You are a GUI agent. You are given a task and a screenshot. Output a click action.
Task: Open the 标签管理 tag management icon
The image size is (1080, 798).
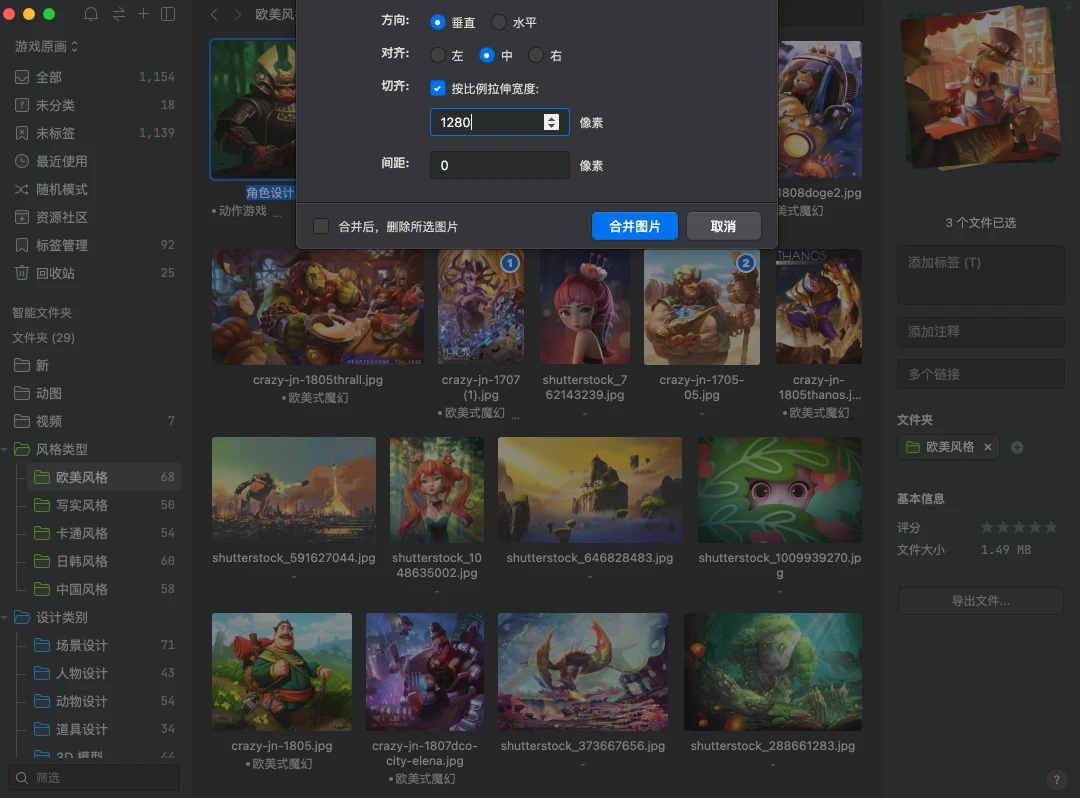[x=22, y=245]
